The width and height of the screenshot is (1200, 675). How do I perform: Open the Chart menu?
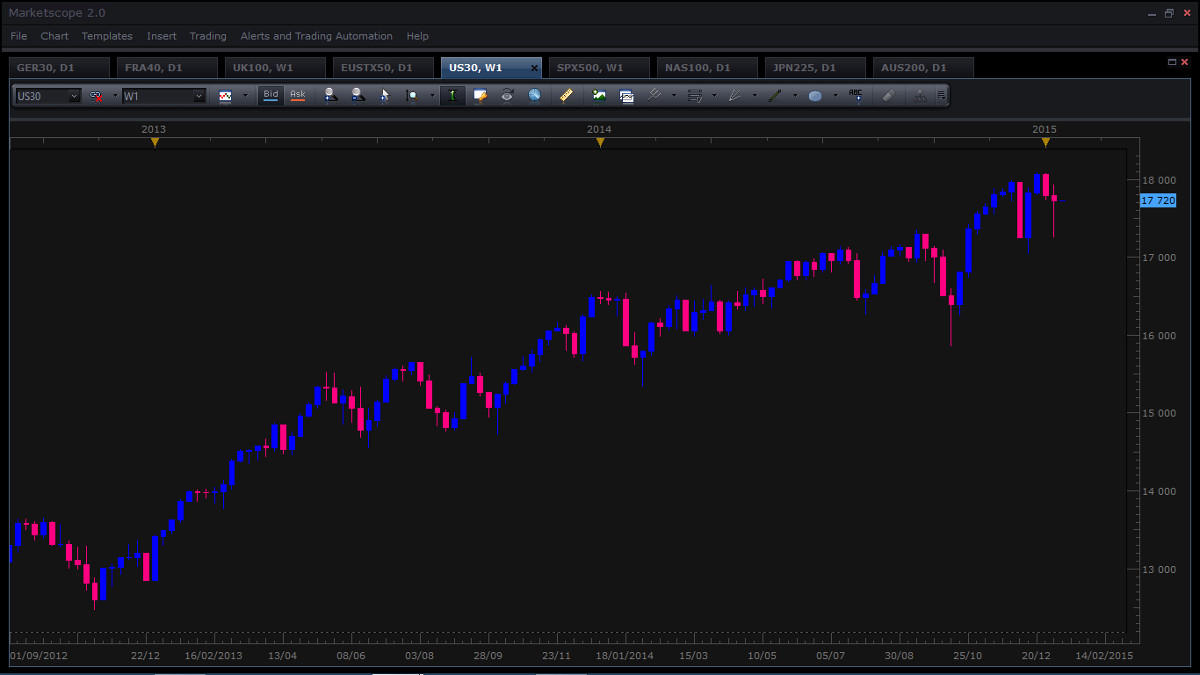55,36
